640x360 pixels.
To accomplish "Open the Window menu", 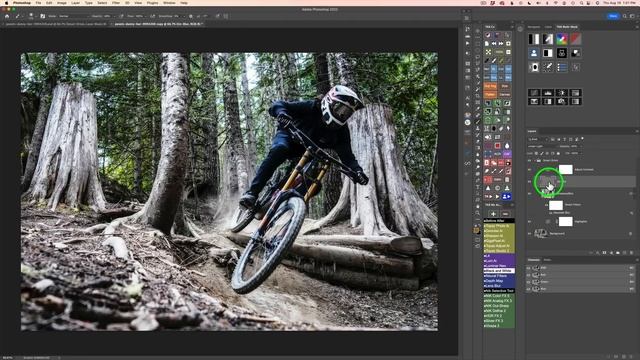I will (x=169, y=3).
